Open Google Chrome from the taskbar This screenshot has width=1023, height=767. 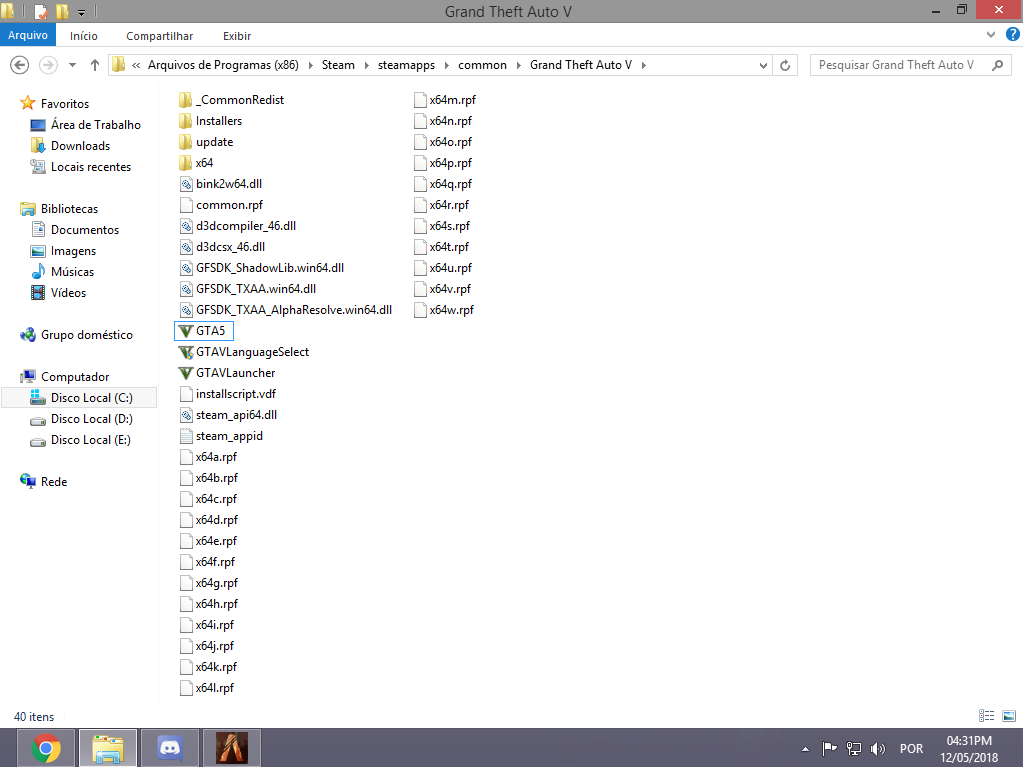(46, 748)
